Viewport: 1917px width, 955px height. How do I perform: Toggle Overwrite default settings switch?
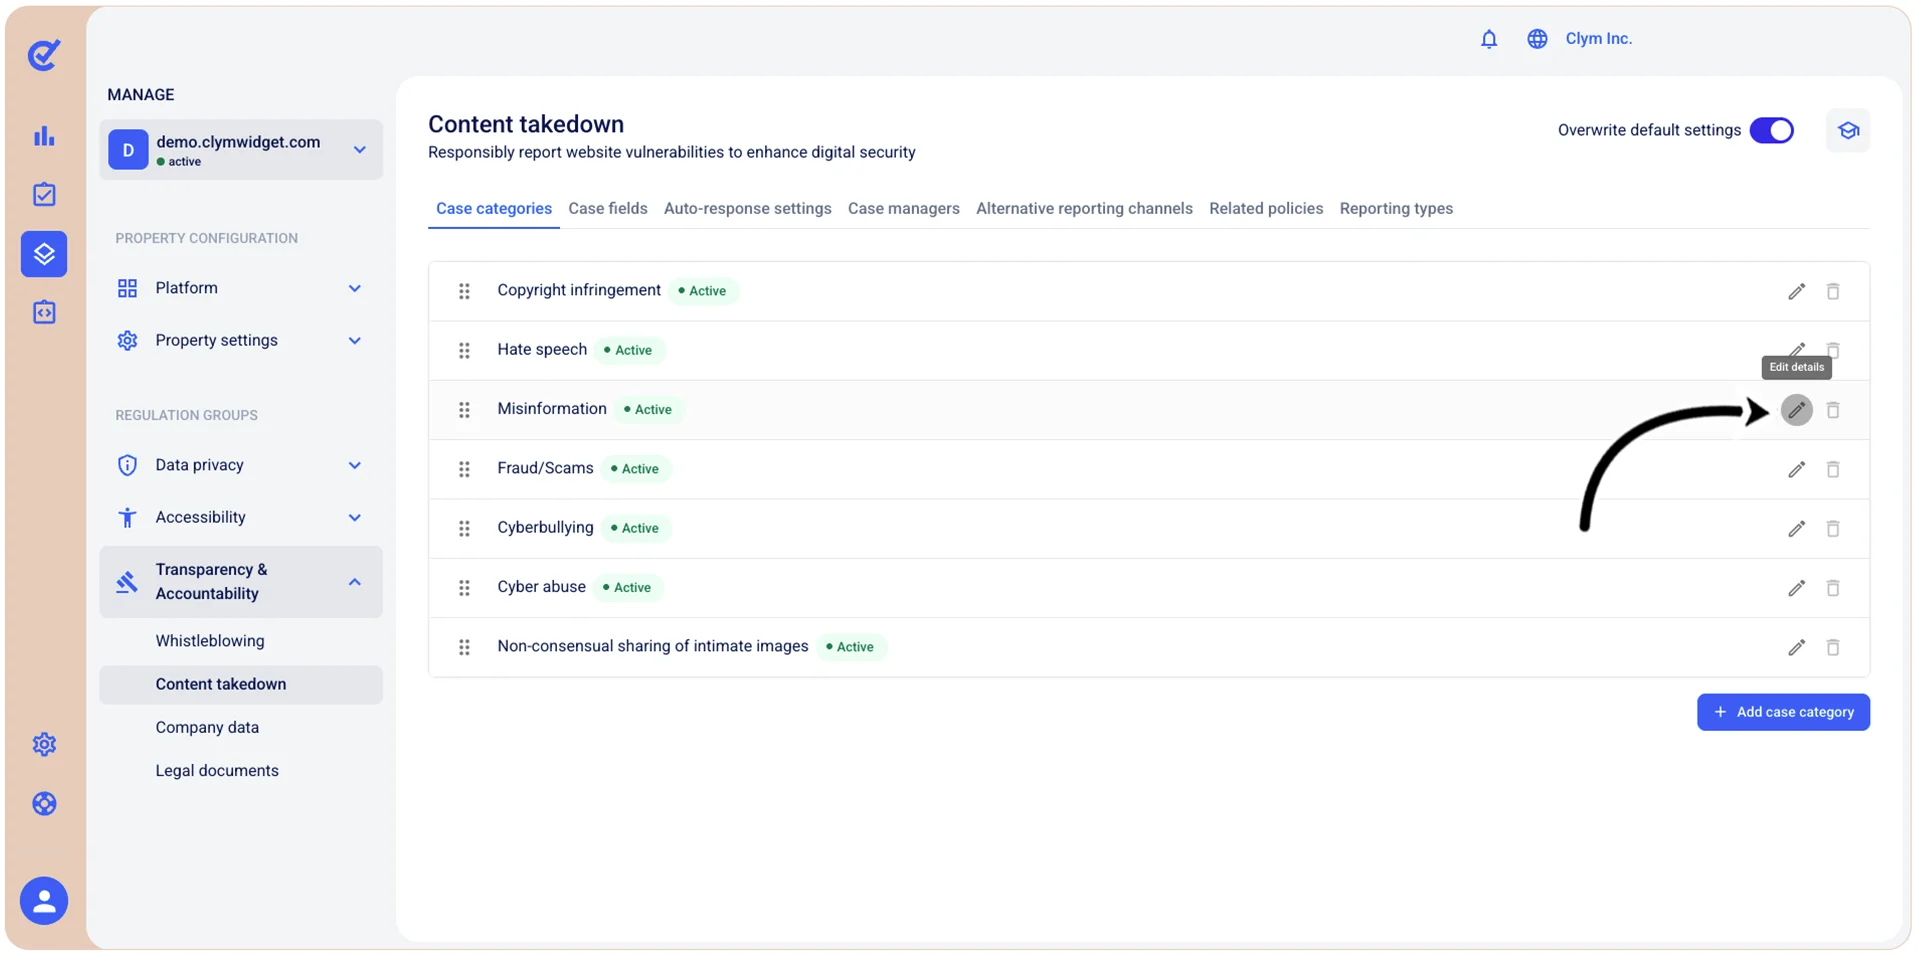[1771, 130]
